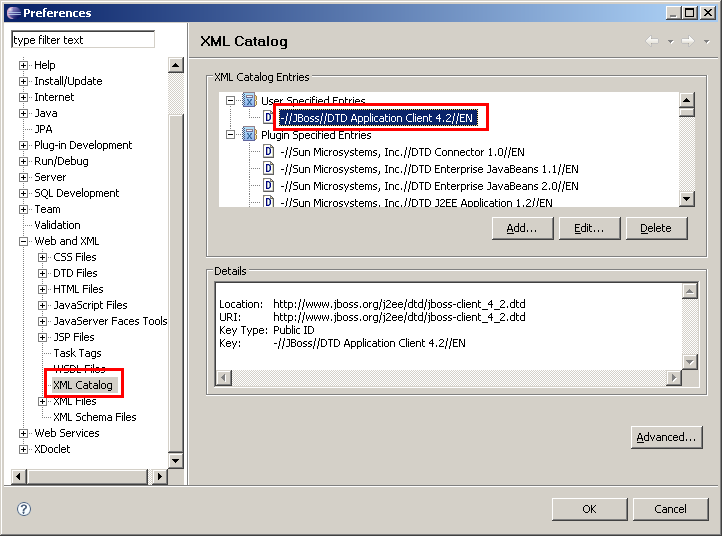Click the forward navigation arrow icon
Viewport: 722px width, 536px height.
(x=688, y=41)
